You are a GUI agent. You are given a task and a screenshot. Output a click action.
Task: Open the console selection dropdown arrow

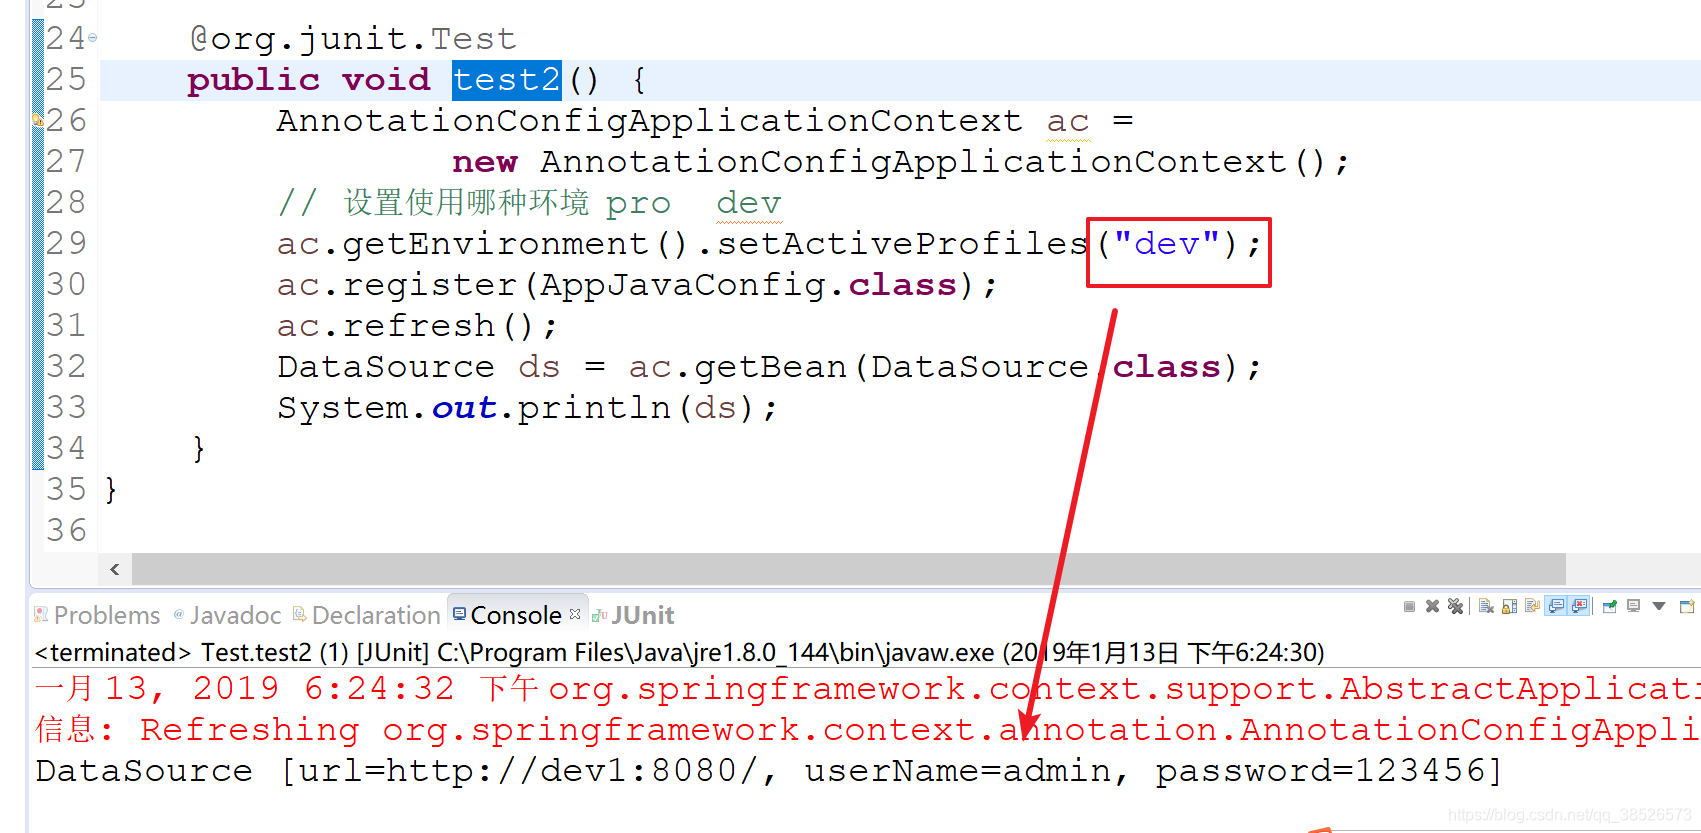[1659, 606]
